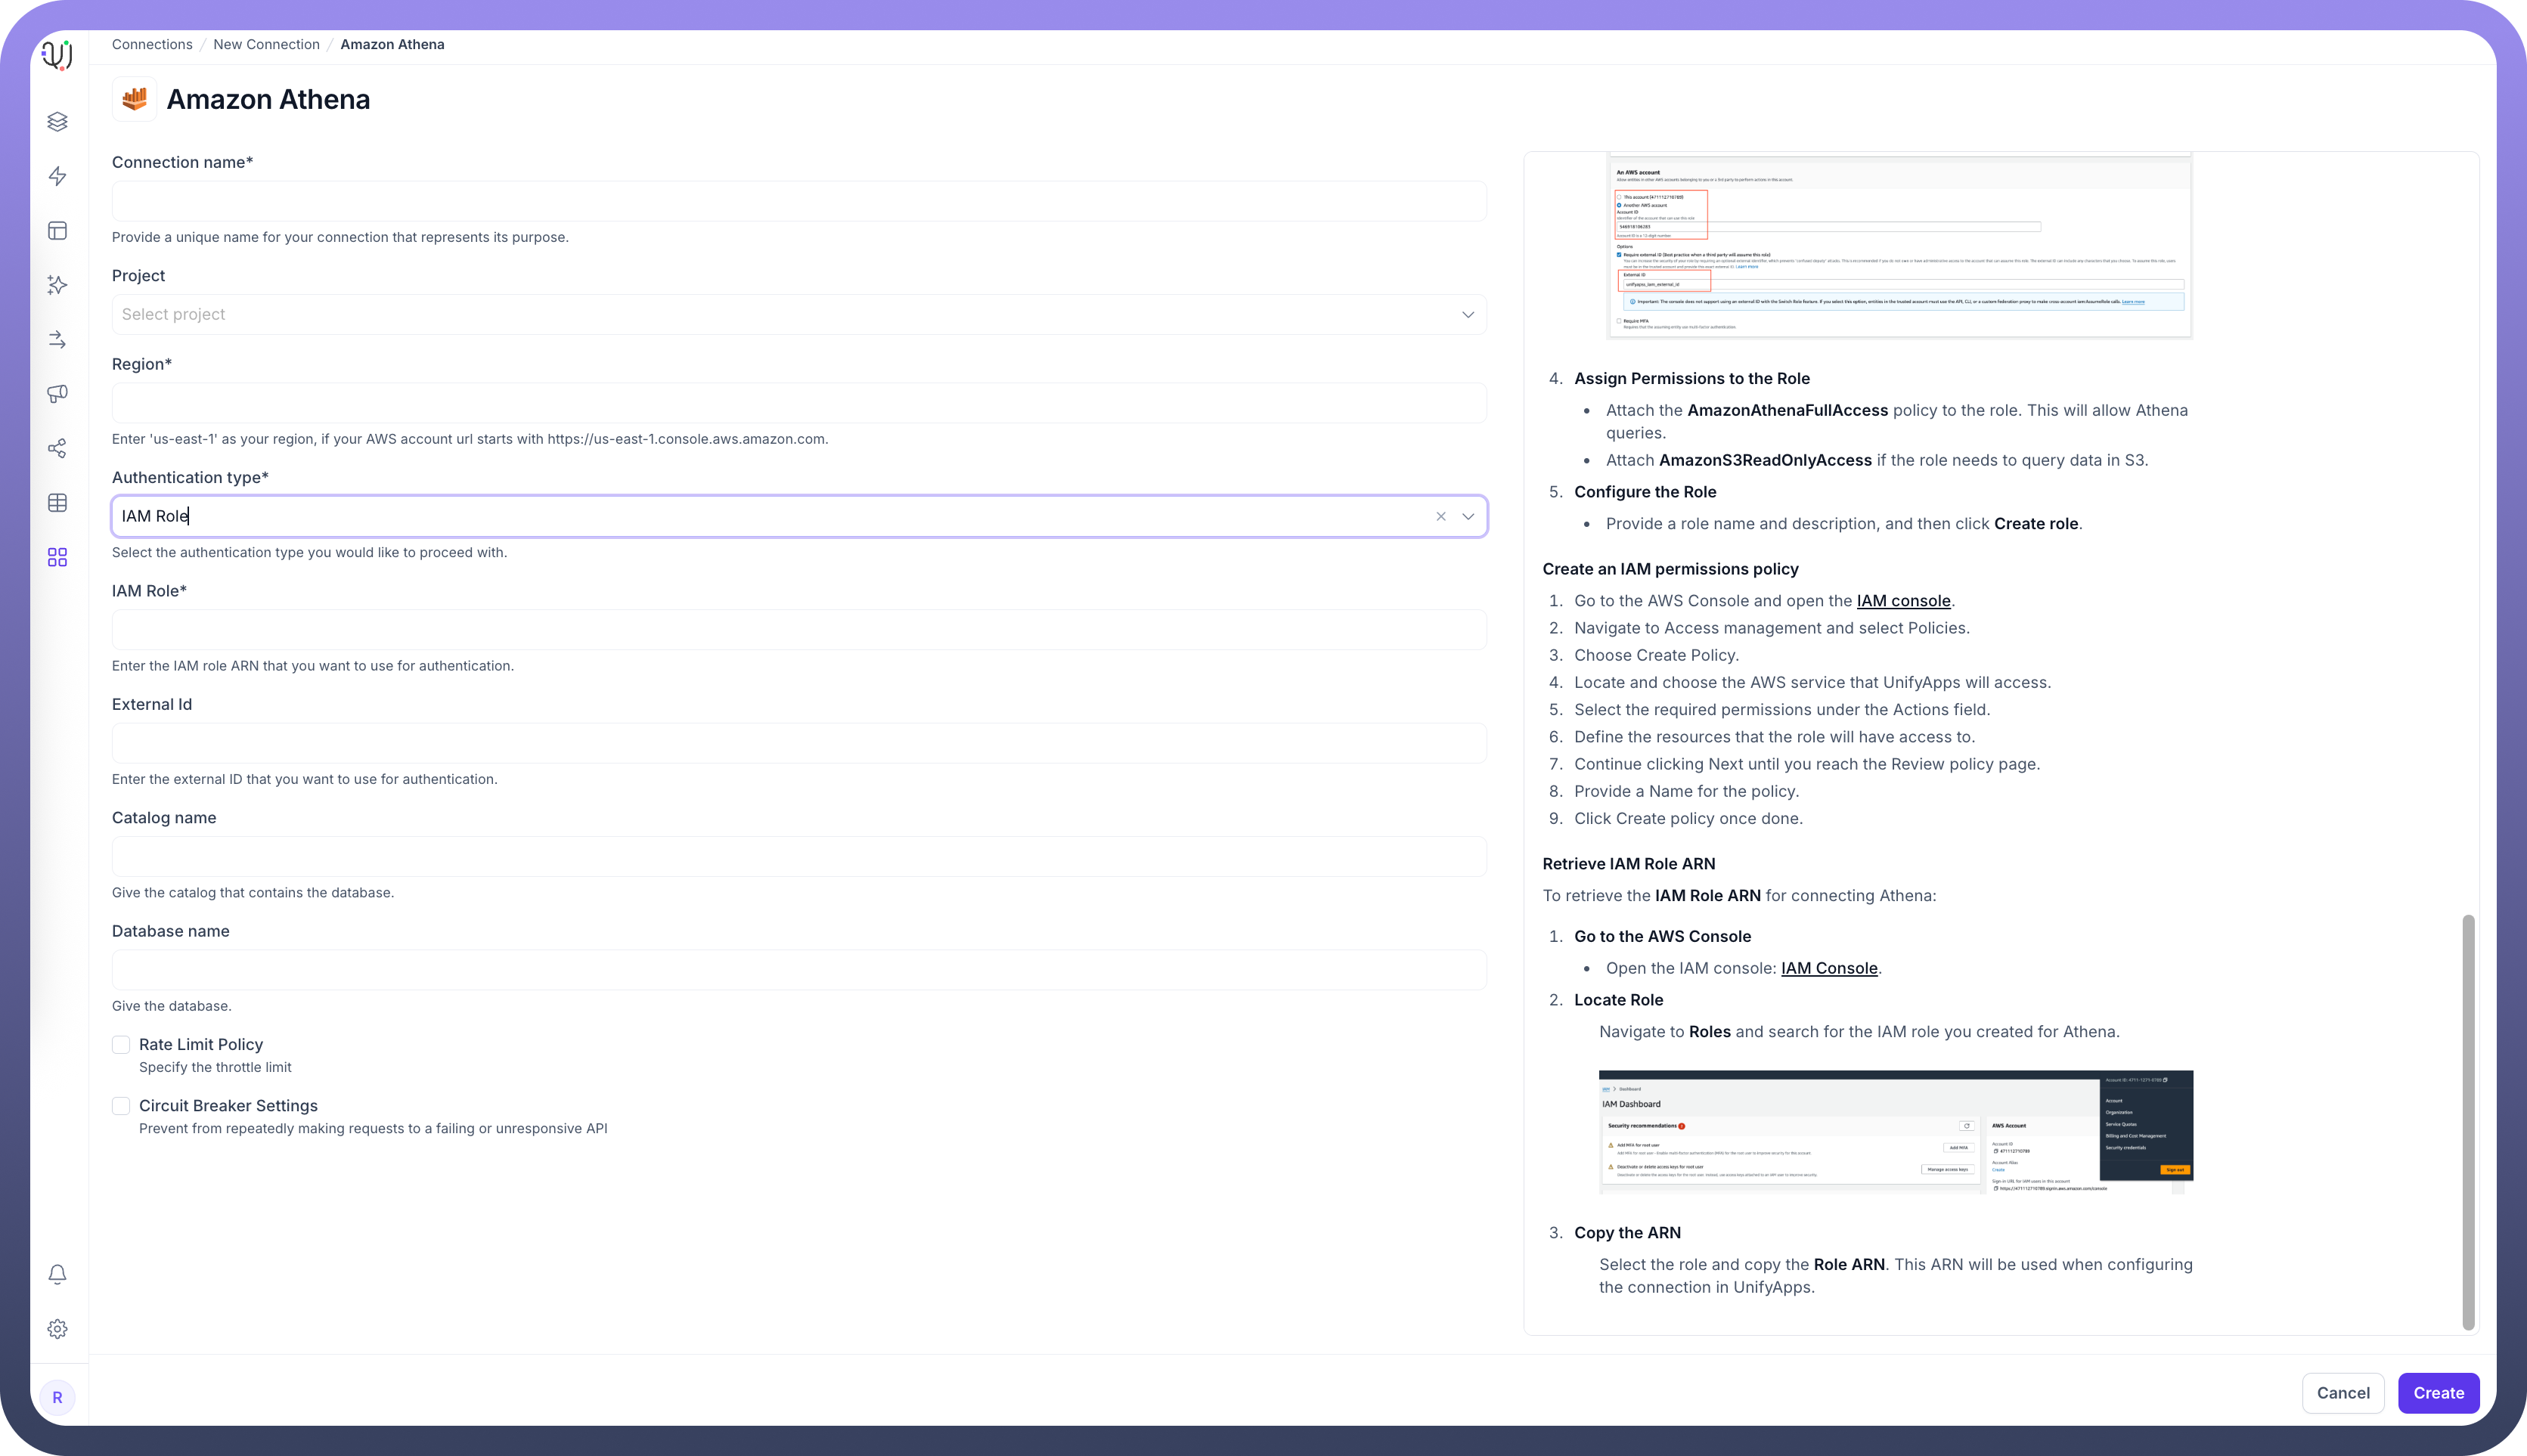Click the share nodes icon in sidebar

click(x=57, y=448)
